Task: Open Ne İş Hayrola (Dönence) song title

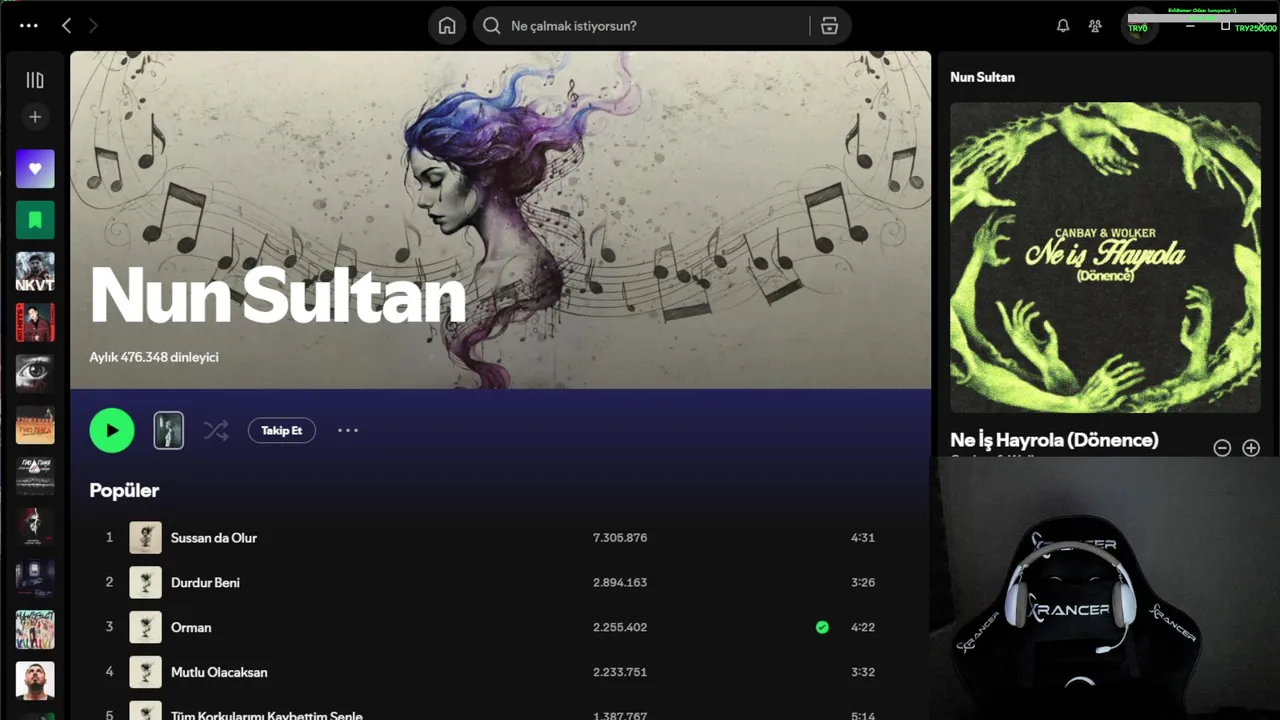Action: (x=1054, y=440)
